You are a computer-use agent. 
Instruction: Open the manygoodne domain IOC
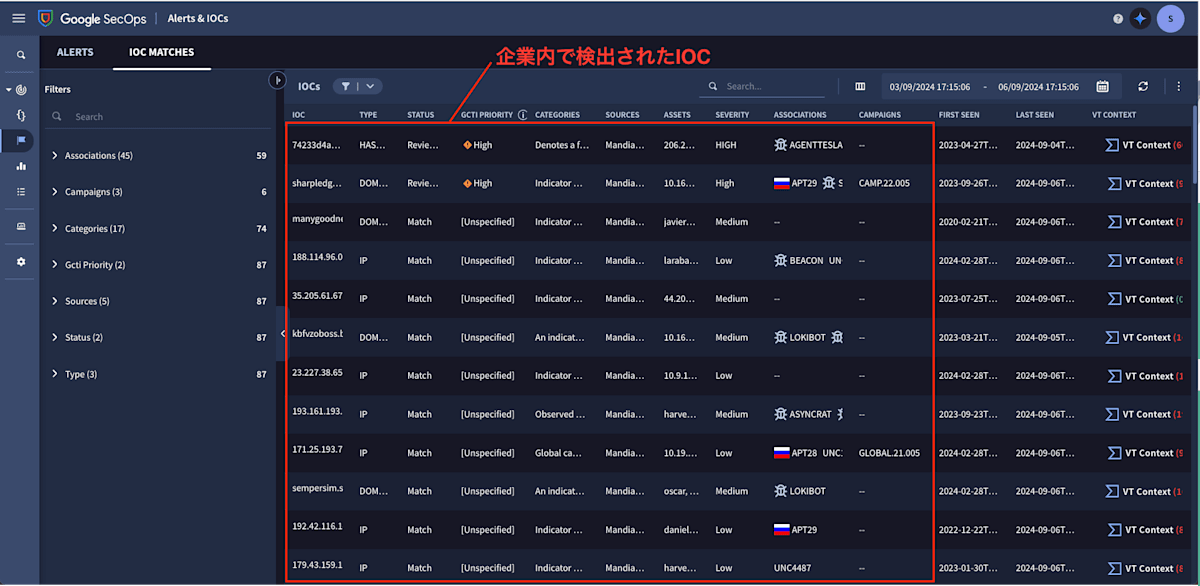click(x=317, y=219)
